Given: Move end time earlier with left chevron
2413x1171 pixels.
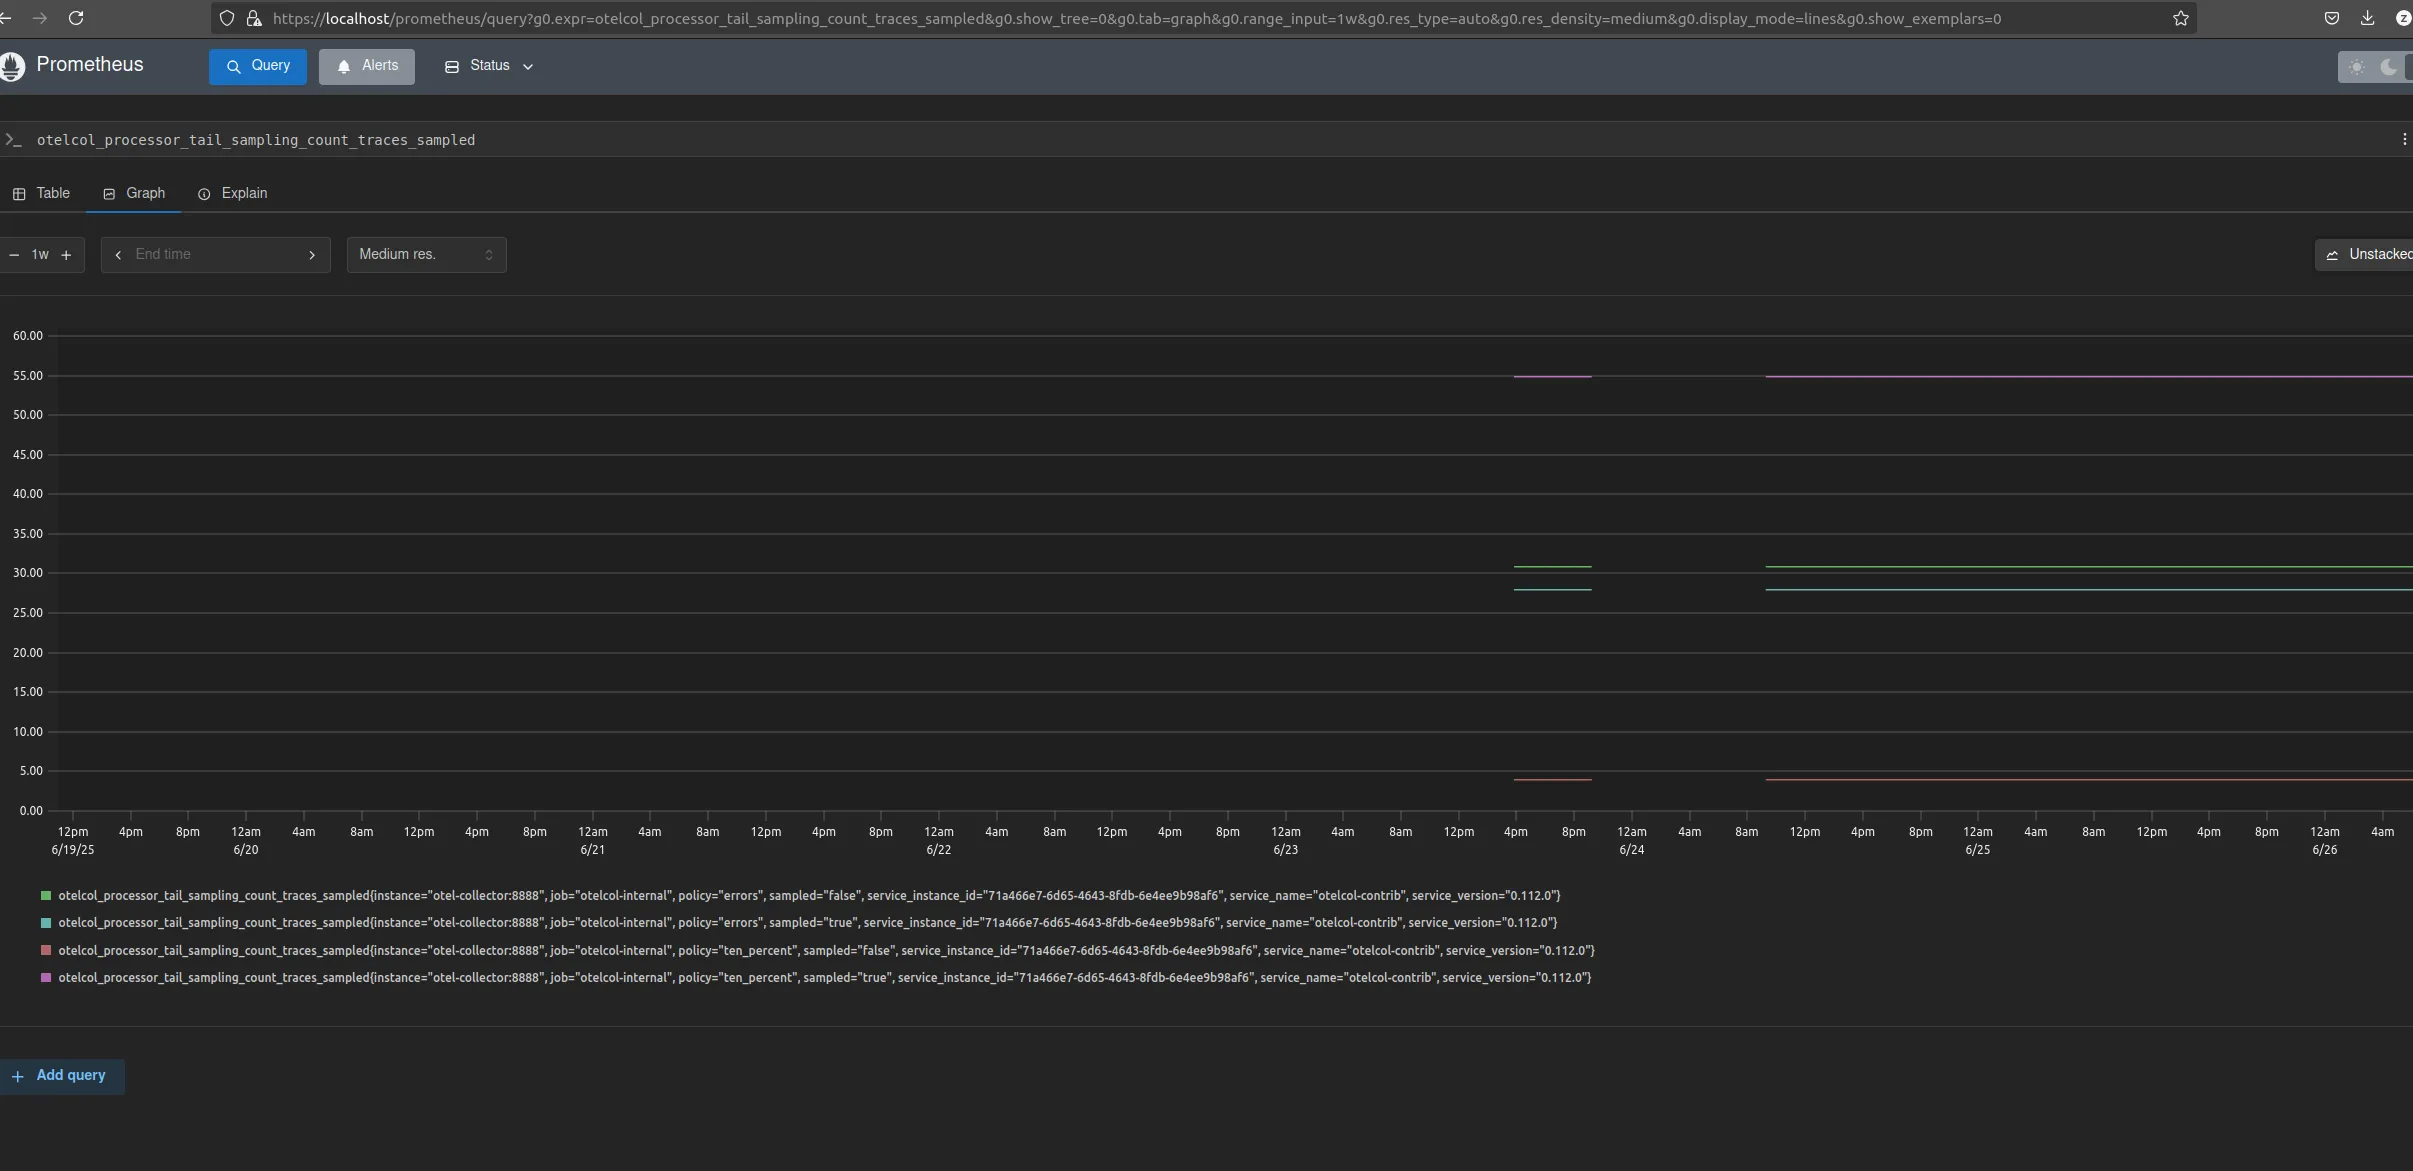Looking at the screenshot, I should [x=118, y=255].
